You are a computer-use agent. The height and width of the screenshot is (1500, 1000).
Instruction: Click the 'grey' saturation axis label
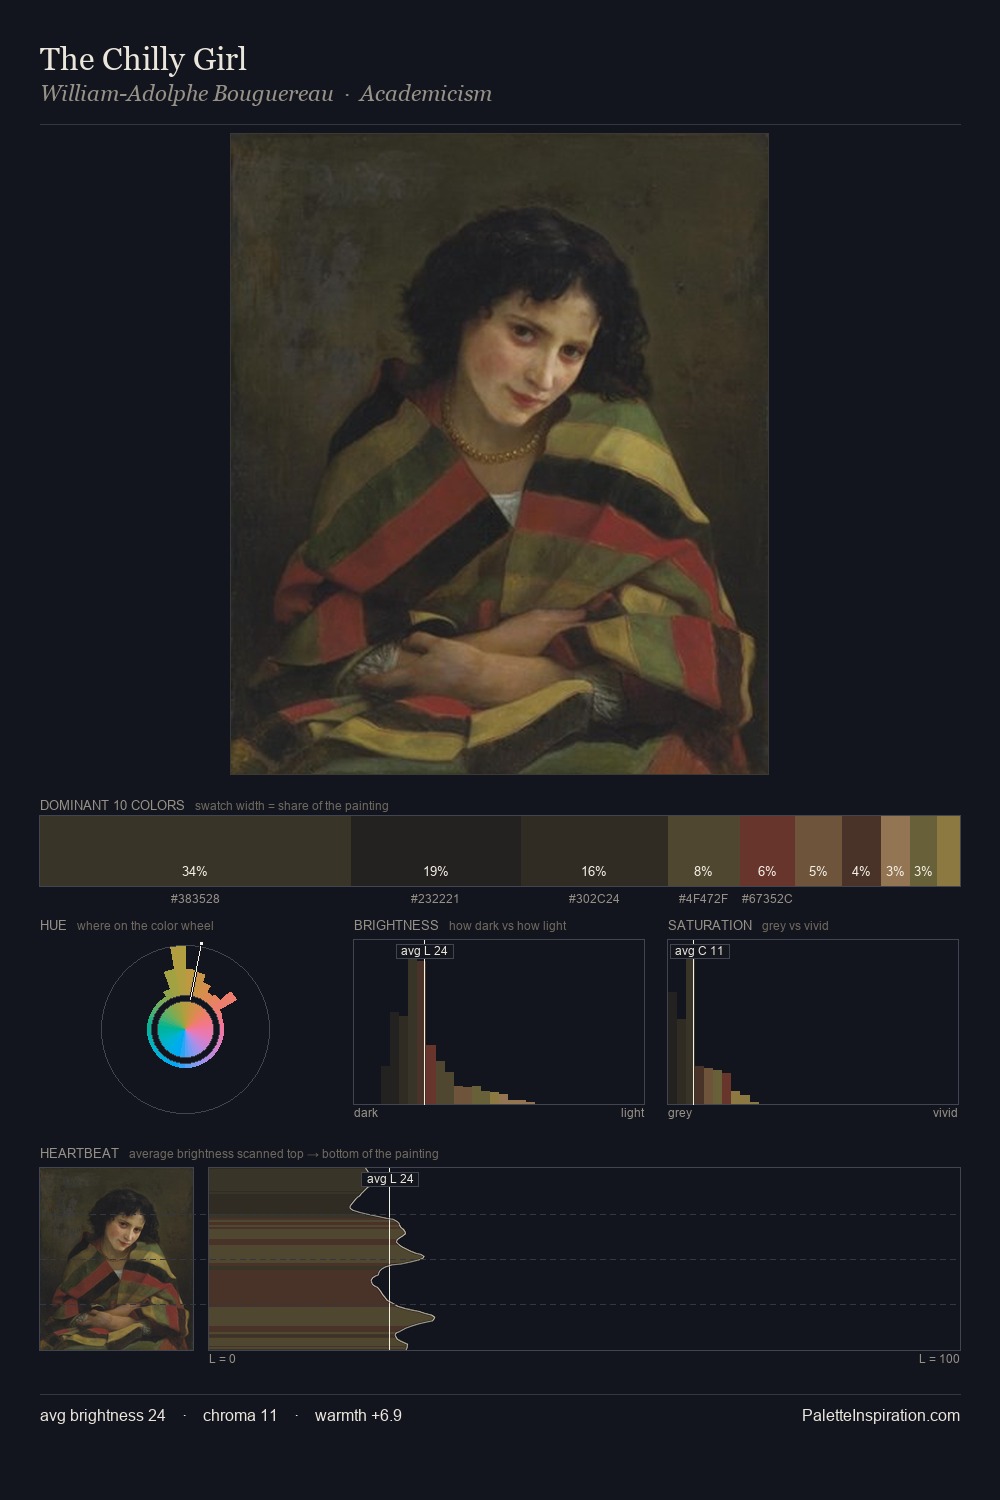coord(680,1113)
